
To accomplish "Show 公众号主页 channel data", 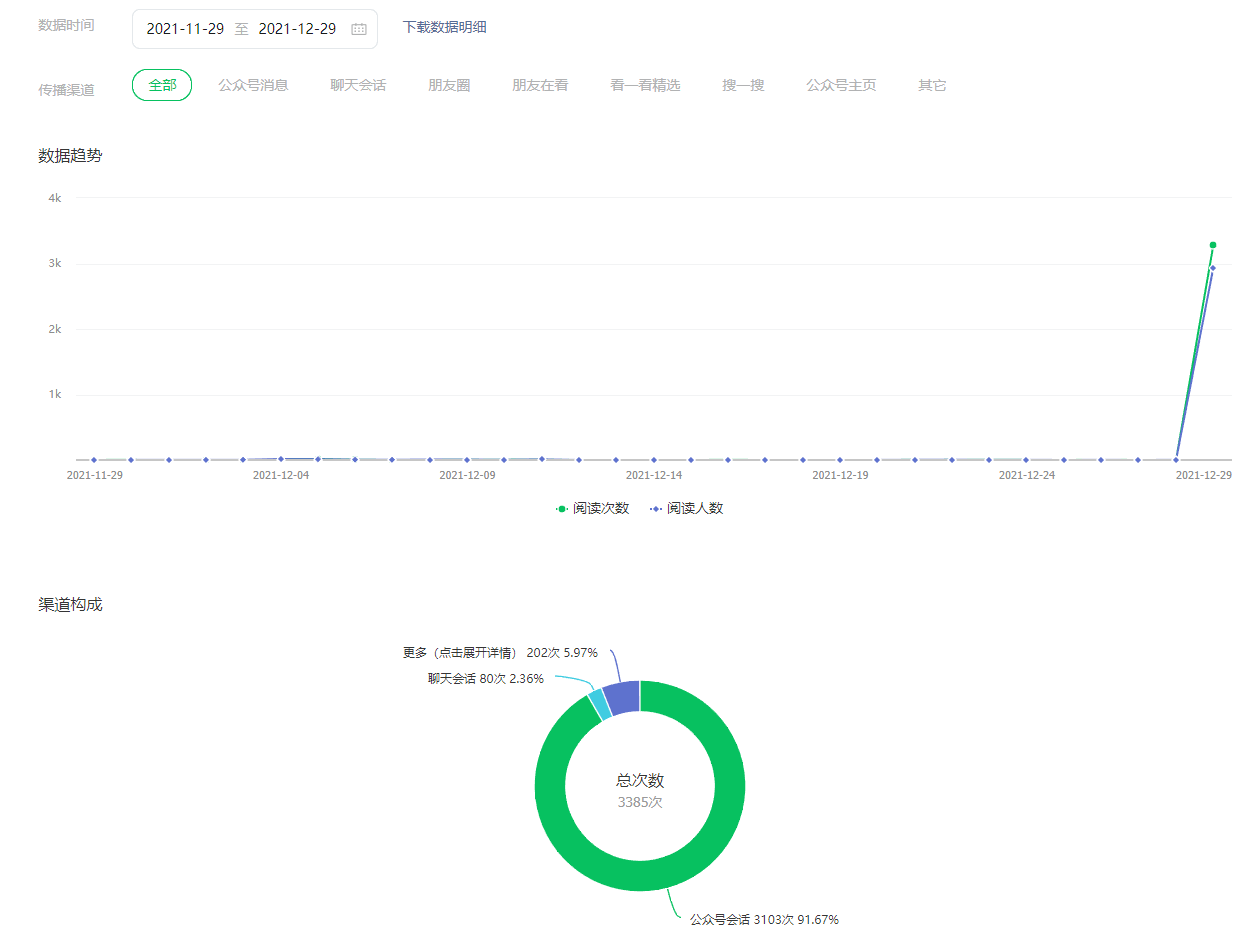I will coord(841,86).
